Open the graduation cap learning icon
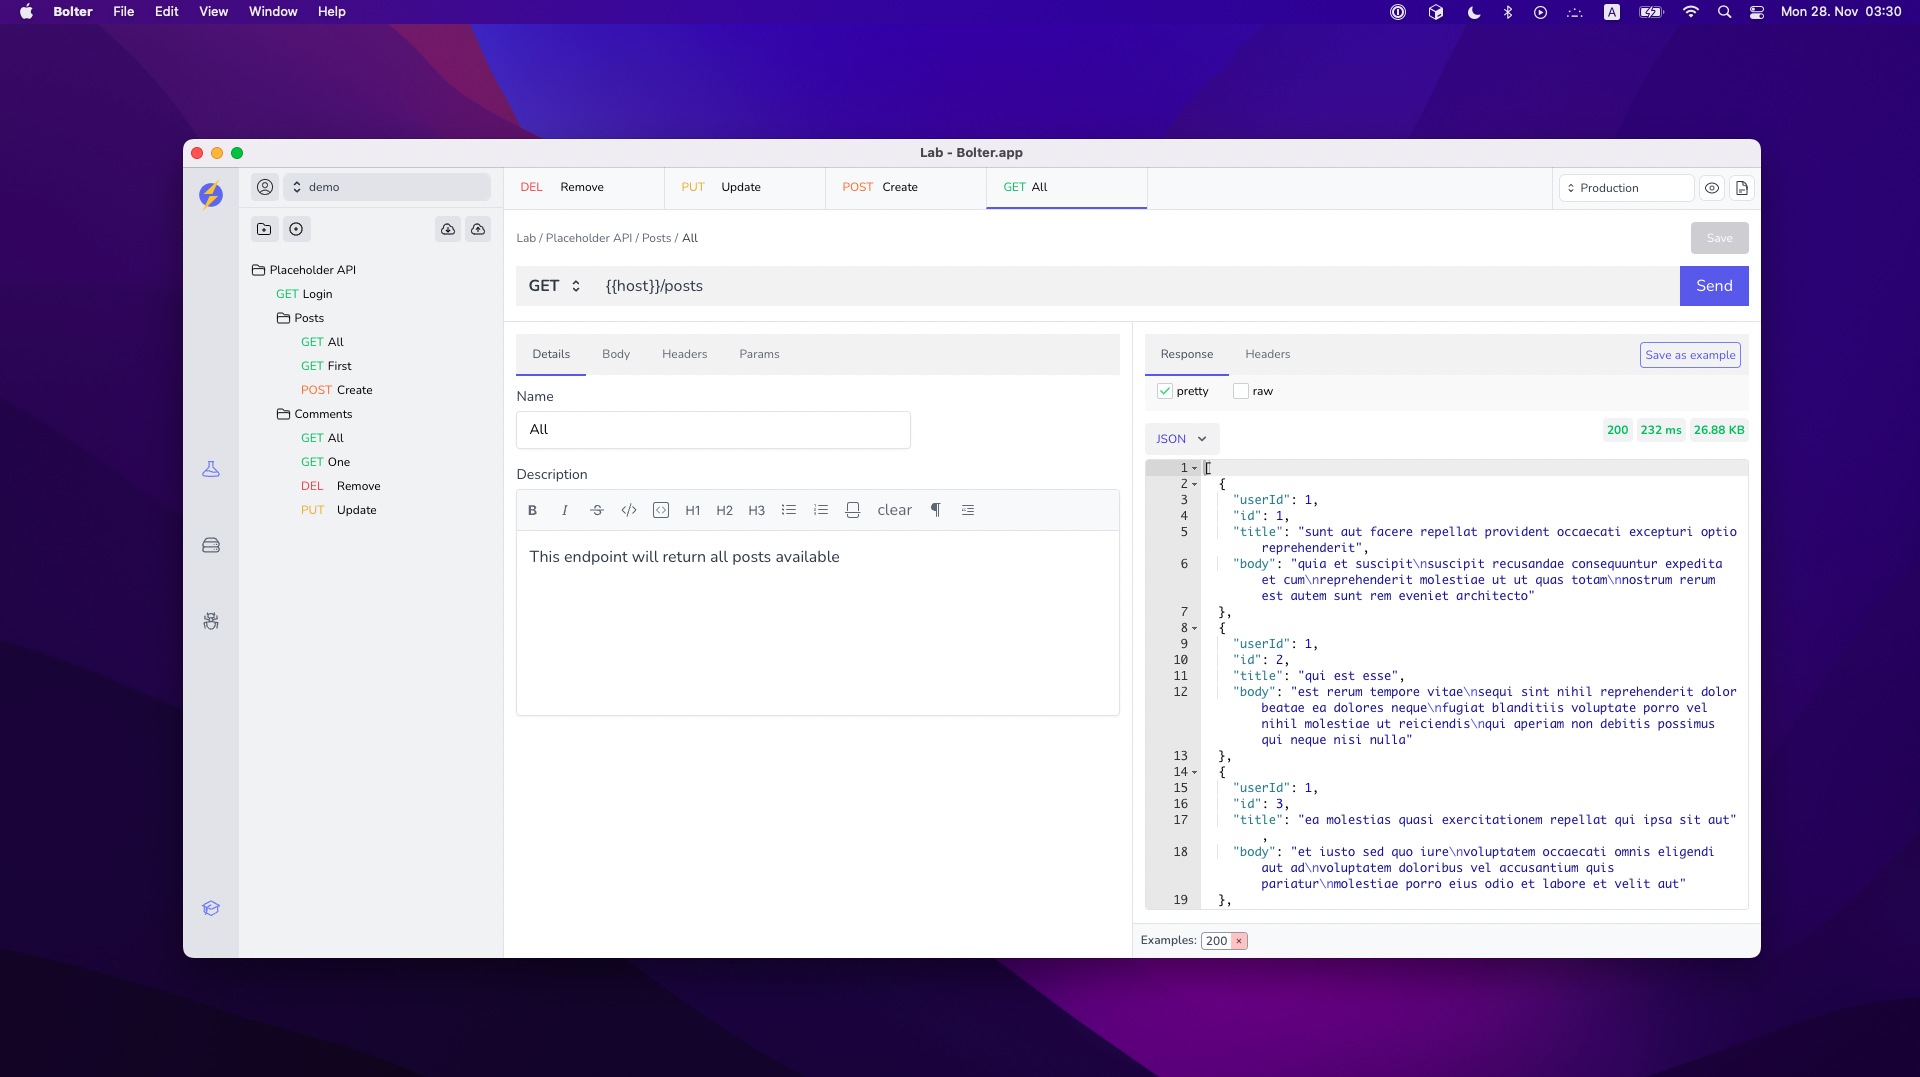Viewport: 1920px width, 1077px height. click(x=211, y=908)
